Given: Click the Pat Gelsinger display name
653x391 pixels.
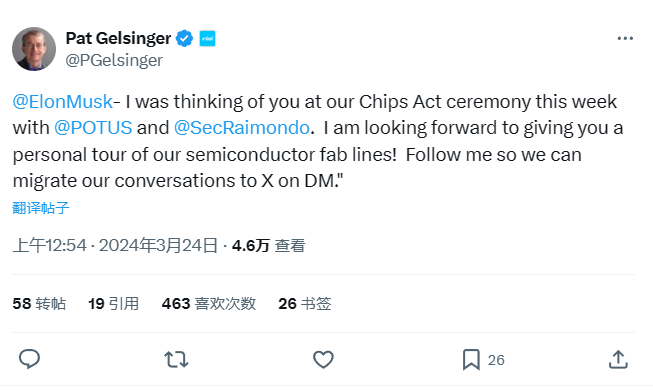Looking at the screenshot, I should click(118, 38).
